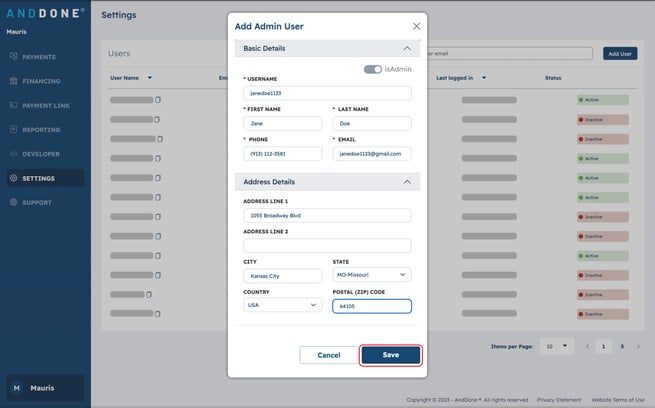Open the Privacy Statement link

(x=558, y=400)
